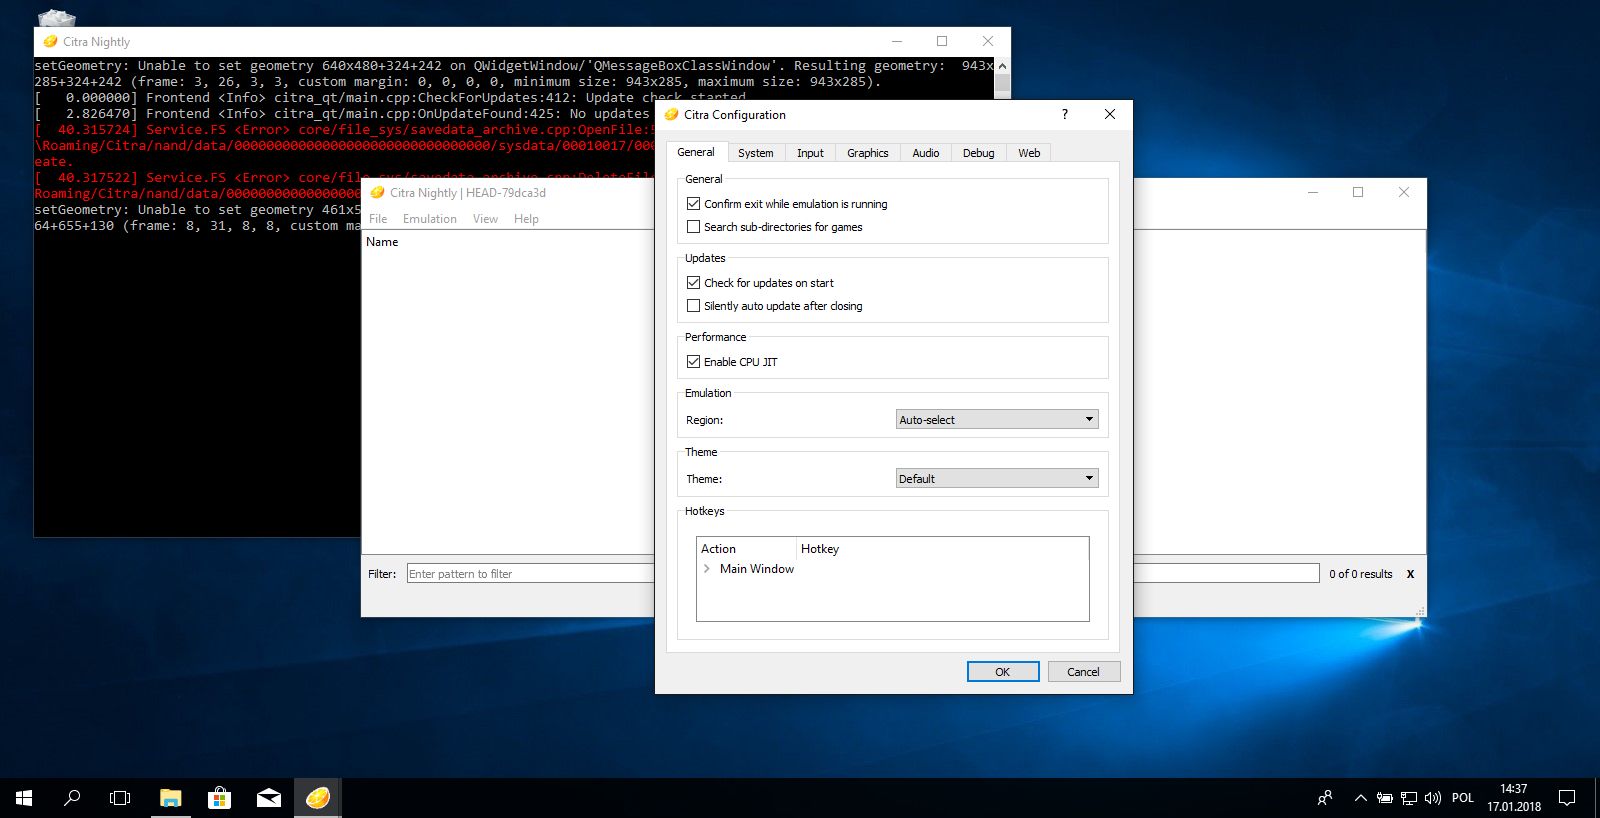Screen dimensions: 1600x818
Task: Click the scroll-up arrow in console window
Action: (1002, 66)
